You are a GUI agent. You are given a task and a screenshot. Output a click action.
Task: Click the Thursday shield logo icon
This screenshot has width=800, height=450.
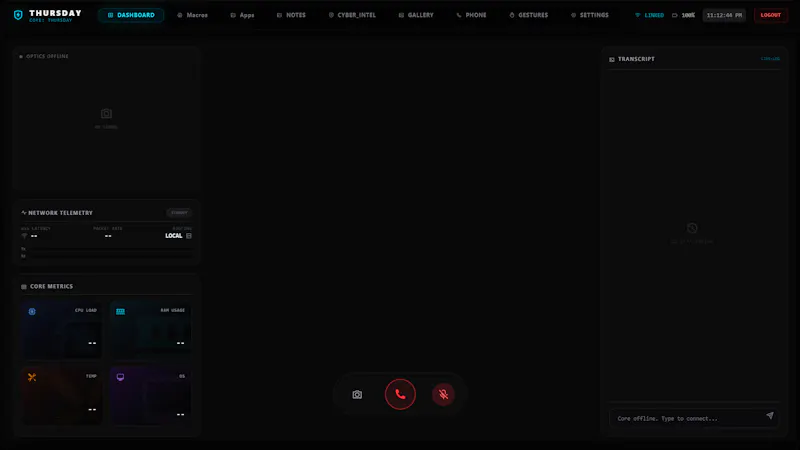pos(18,15)
